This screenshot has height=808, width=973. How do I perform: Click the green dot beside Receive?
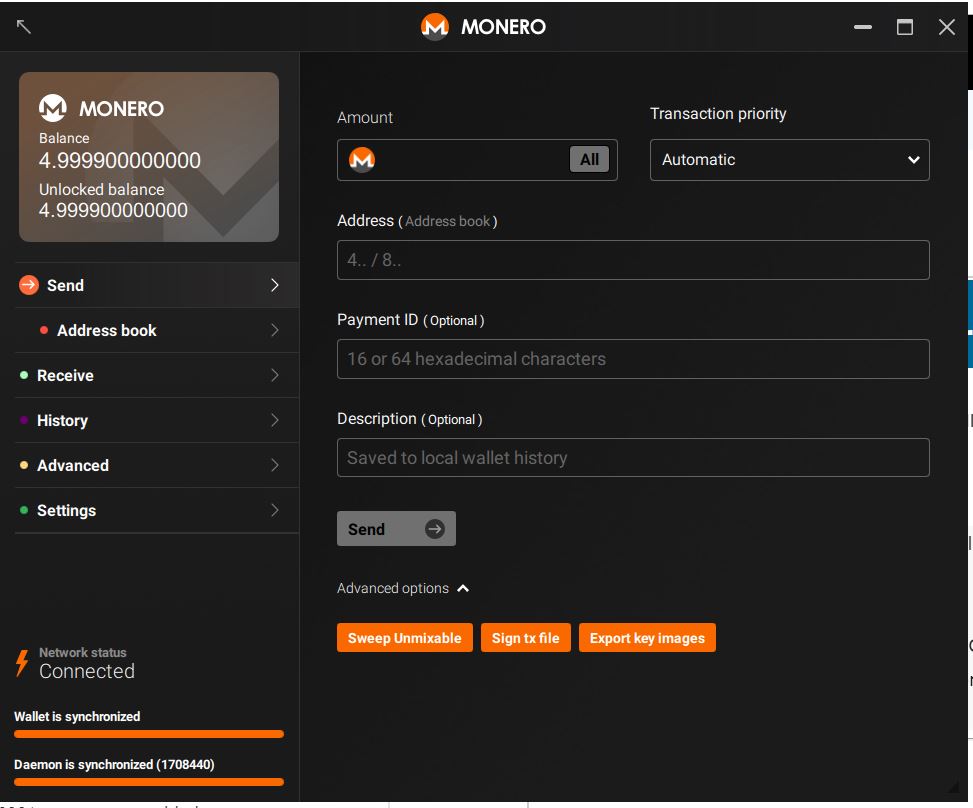[24, 375]
